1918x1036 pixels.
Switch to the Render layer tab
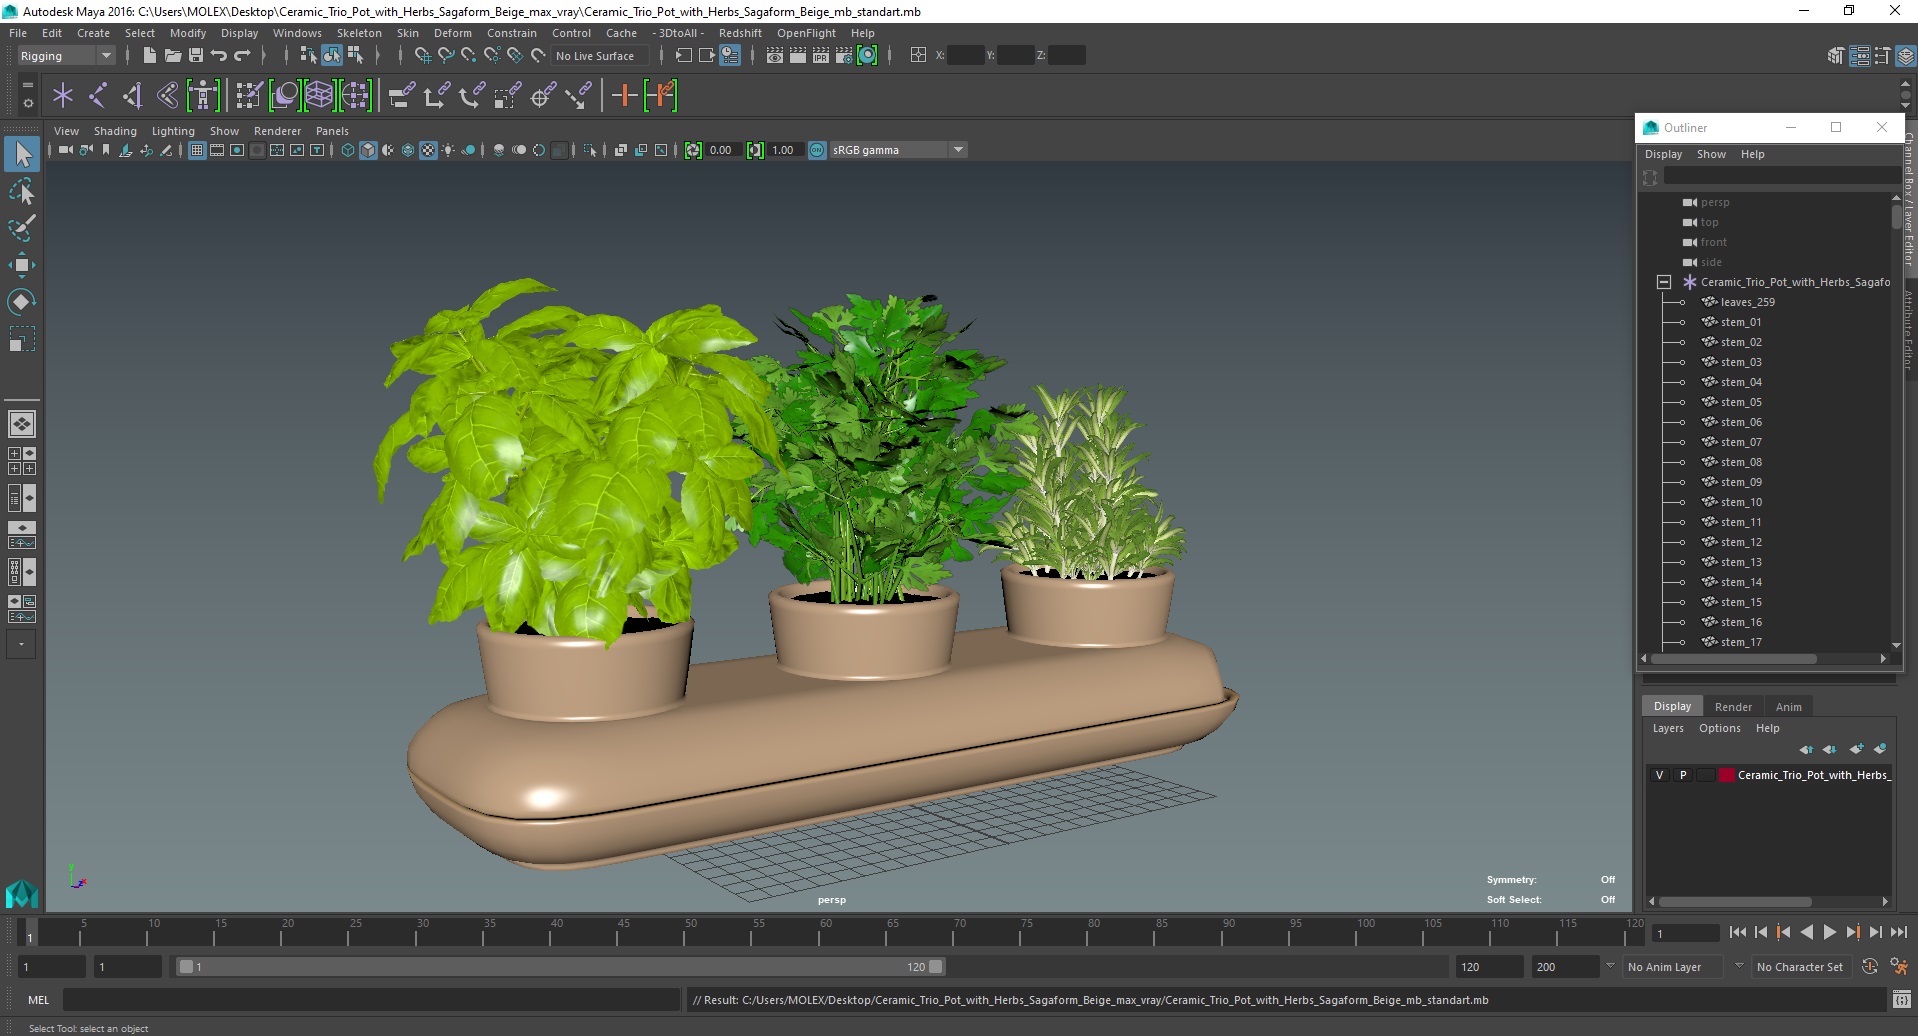coord(1733,707)
